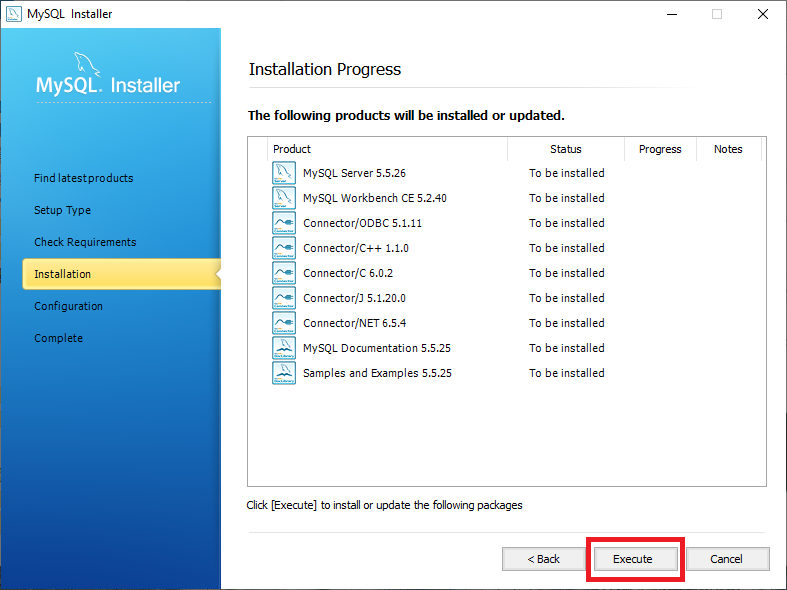Image resolution: width=787 pixels, height=590 pixels.
Task: Select the Connector/C++ 1.1.0 text
Action: coord(356,248)
